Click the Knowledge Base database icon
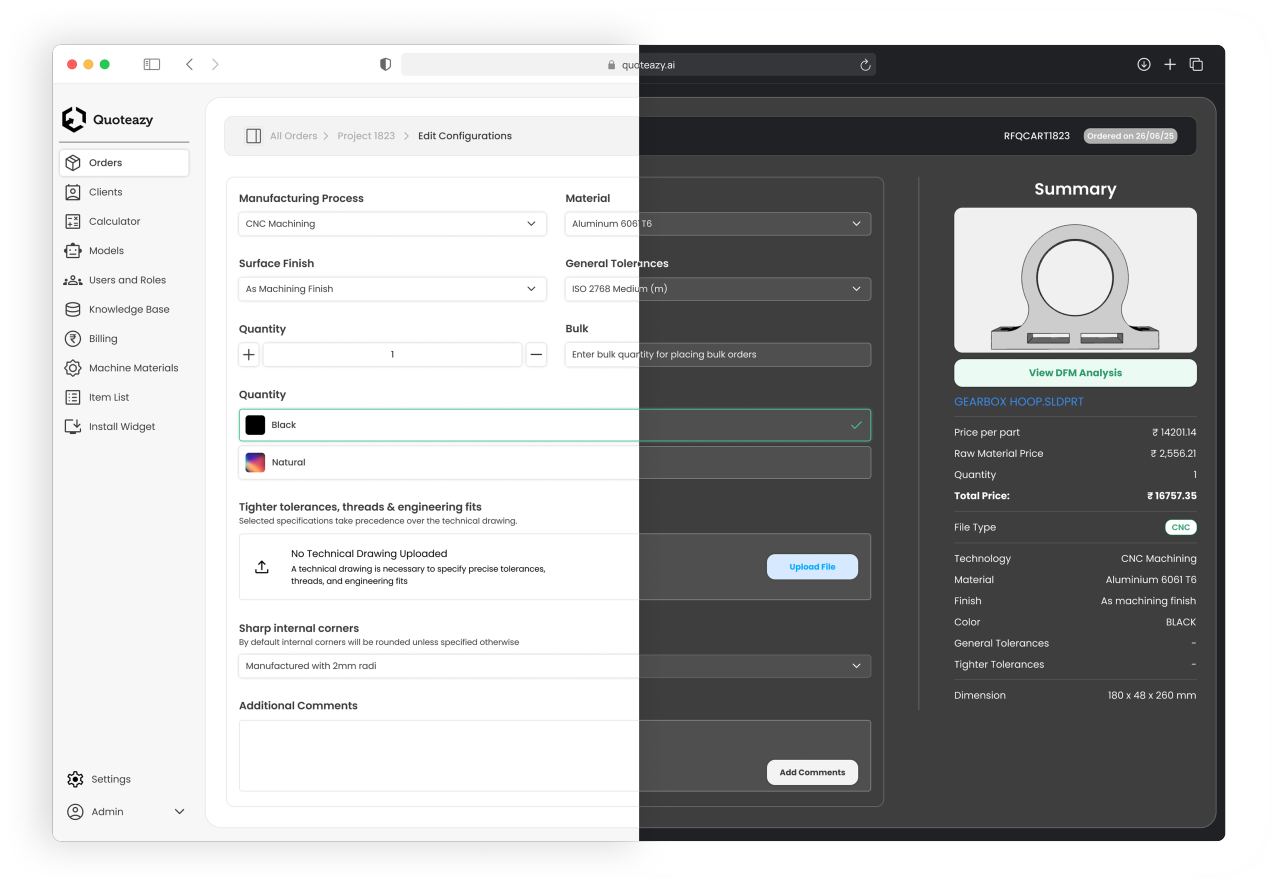Image resolution: width=1278 pixels, height=886 pixels. [73, 309]
